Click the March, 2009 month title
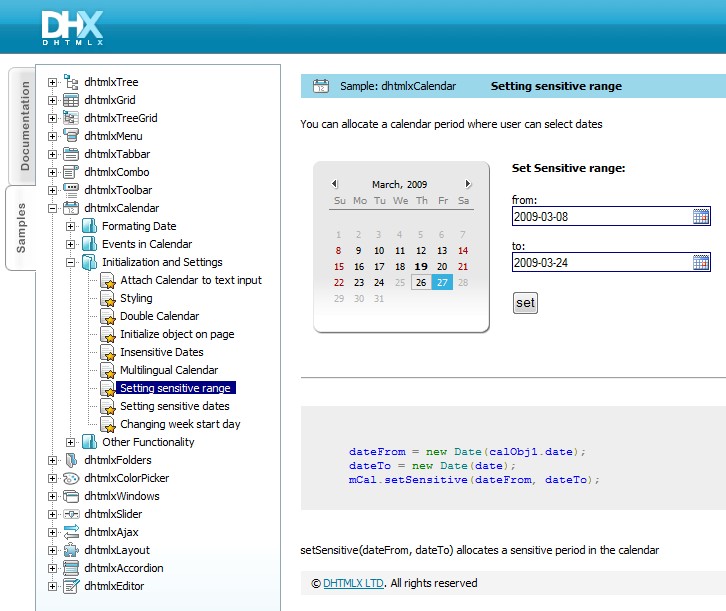 pyautogui.click(x=399, y=184)
